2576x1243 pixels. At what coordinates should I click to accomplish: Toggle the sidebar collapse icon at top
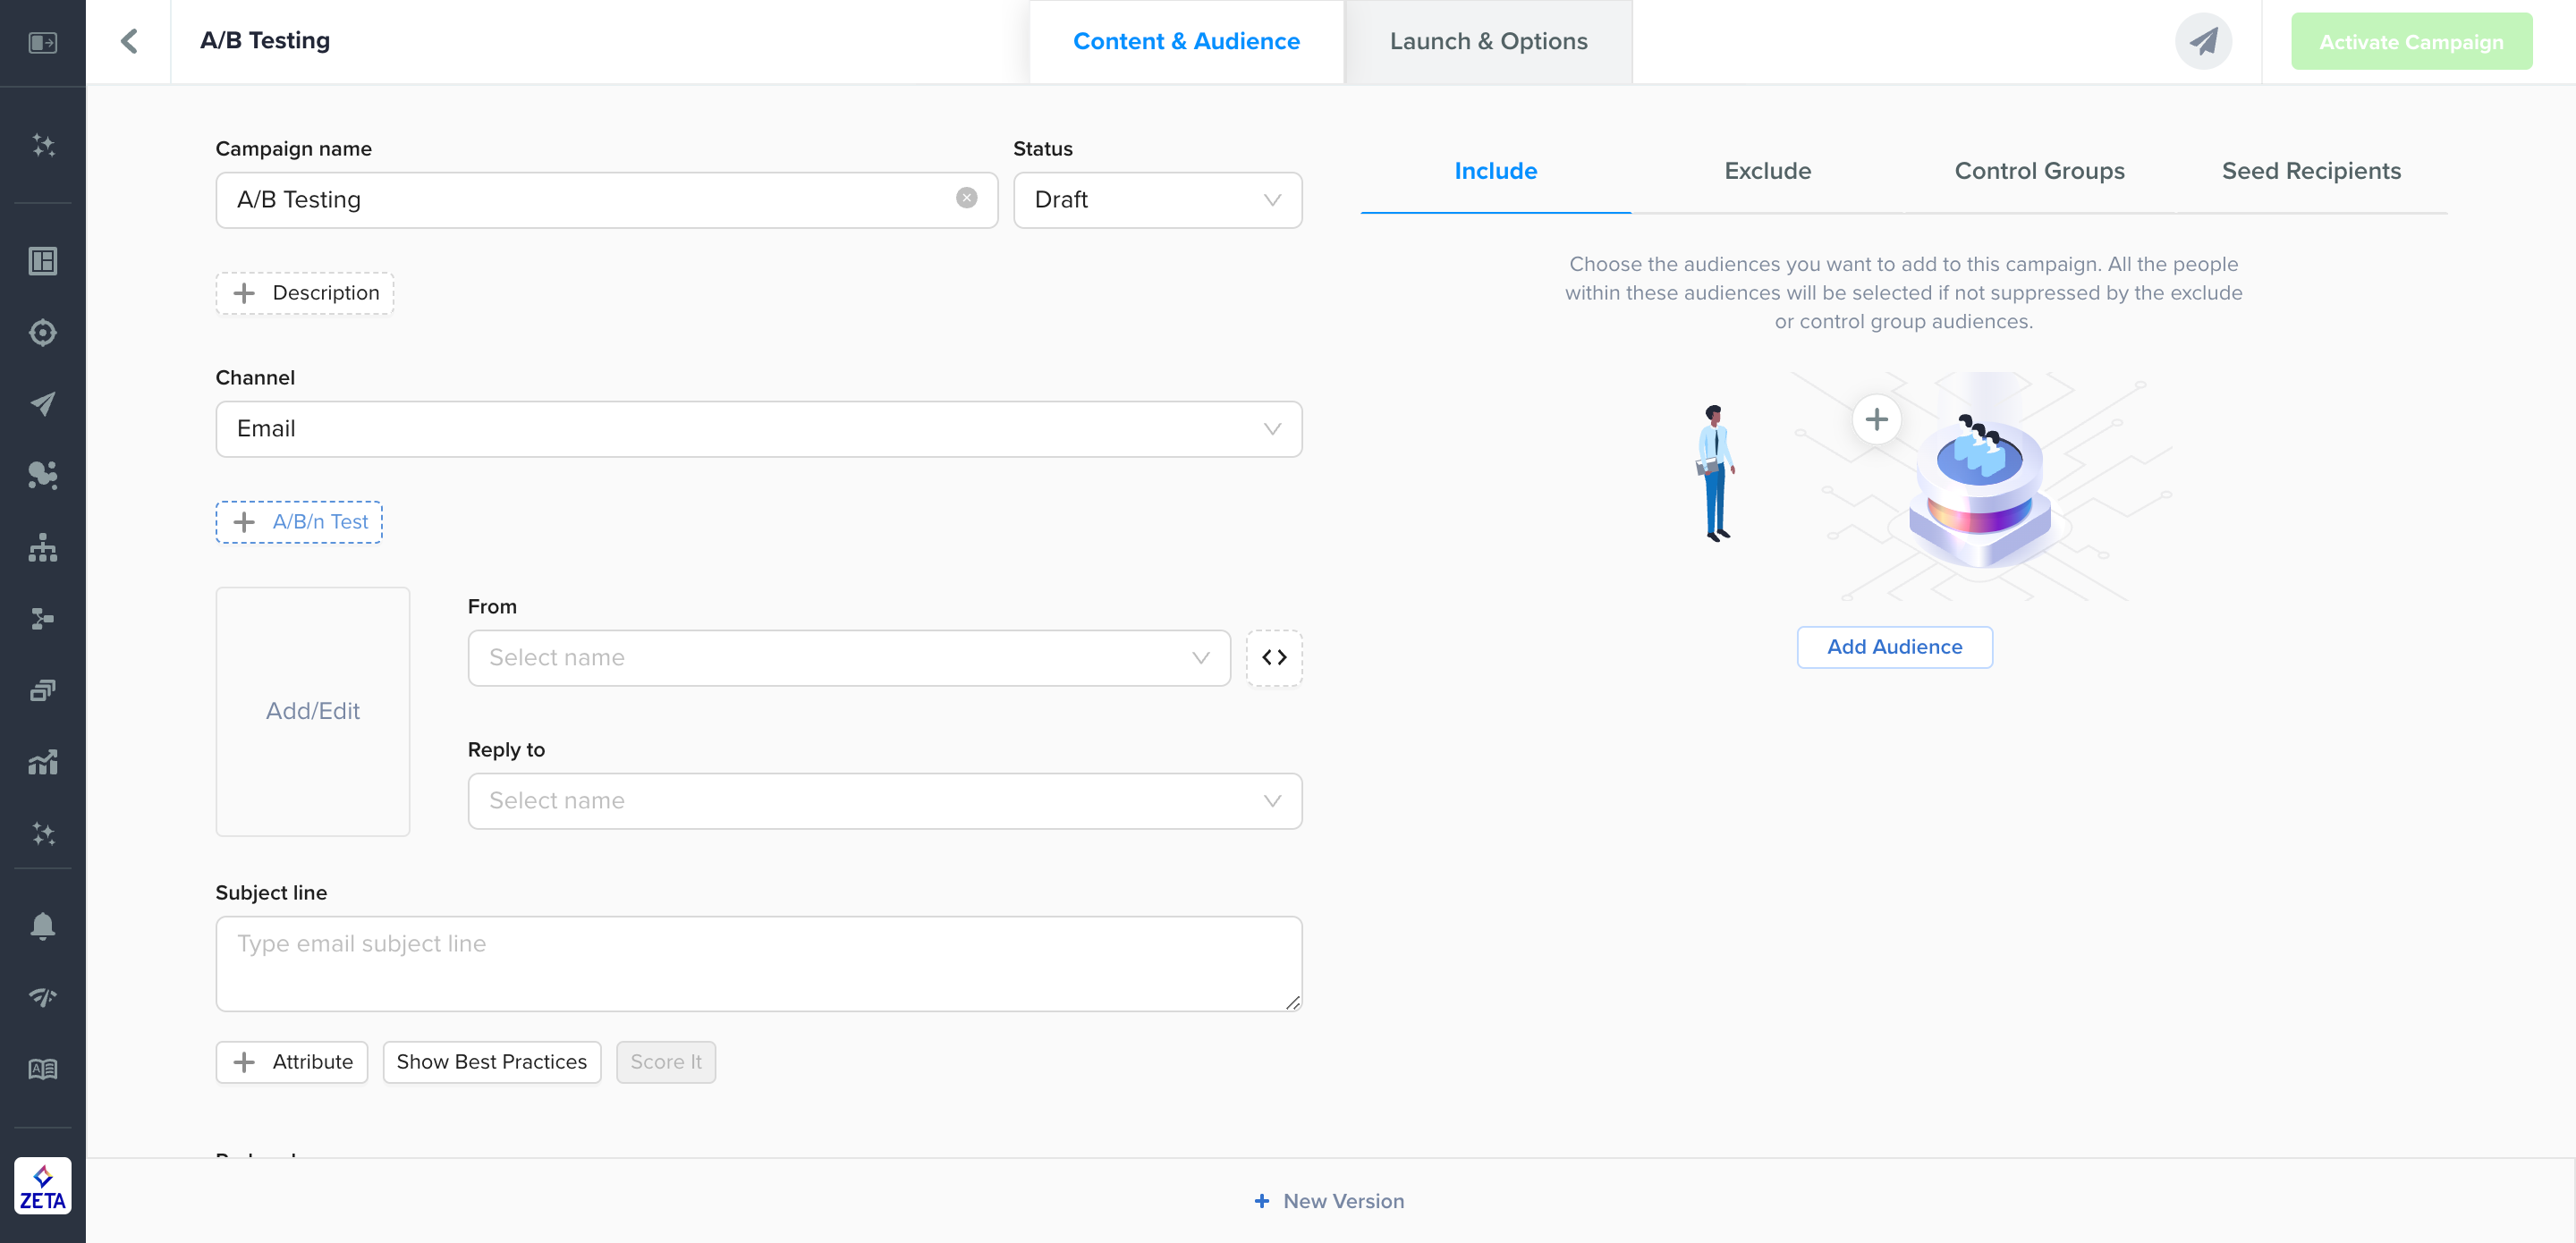tap(42, 42)
